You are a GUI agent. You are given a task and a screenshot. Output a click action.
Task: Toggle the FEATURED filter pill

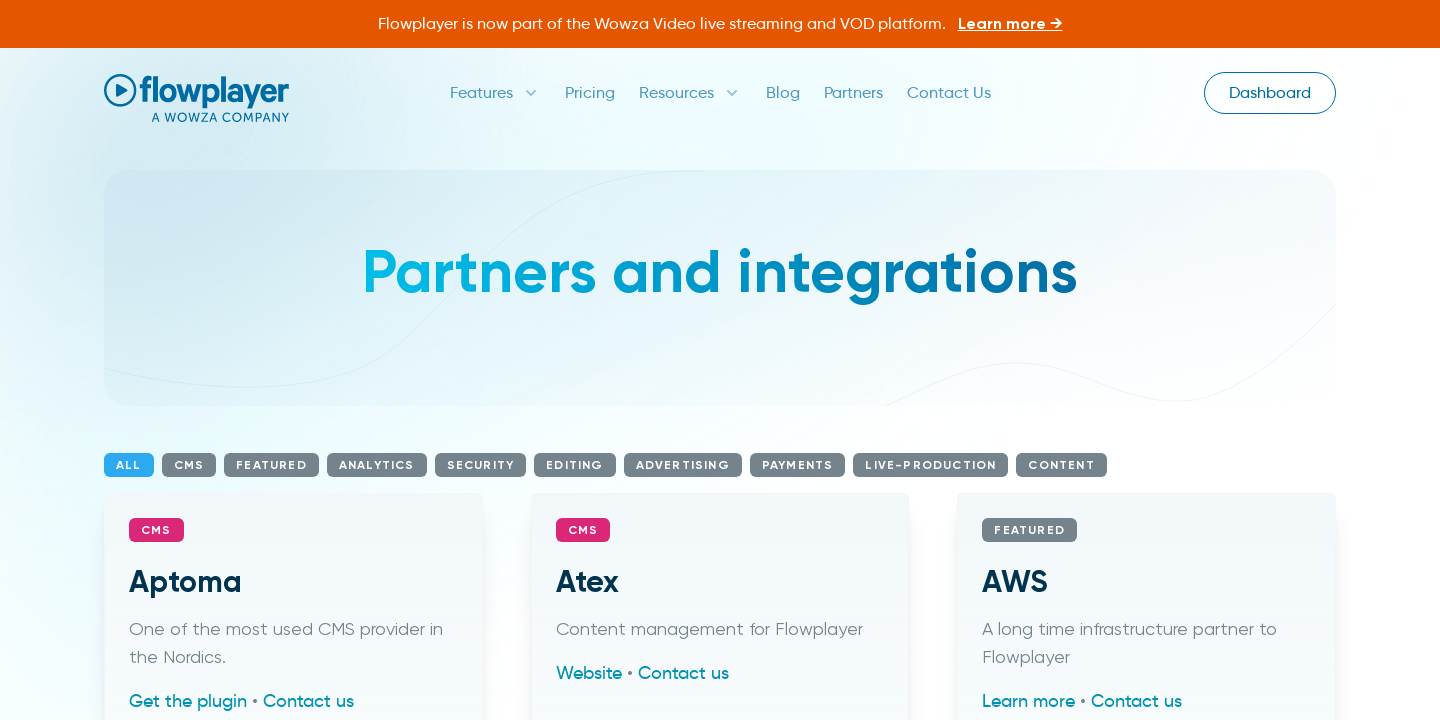pyautogui.click(x=271, y=465)
